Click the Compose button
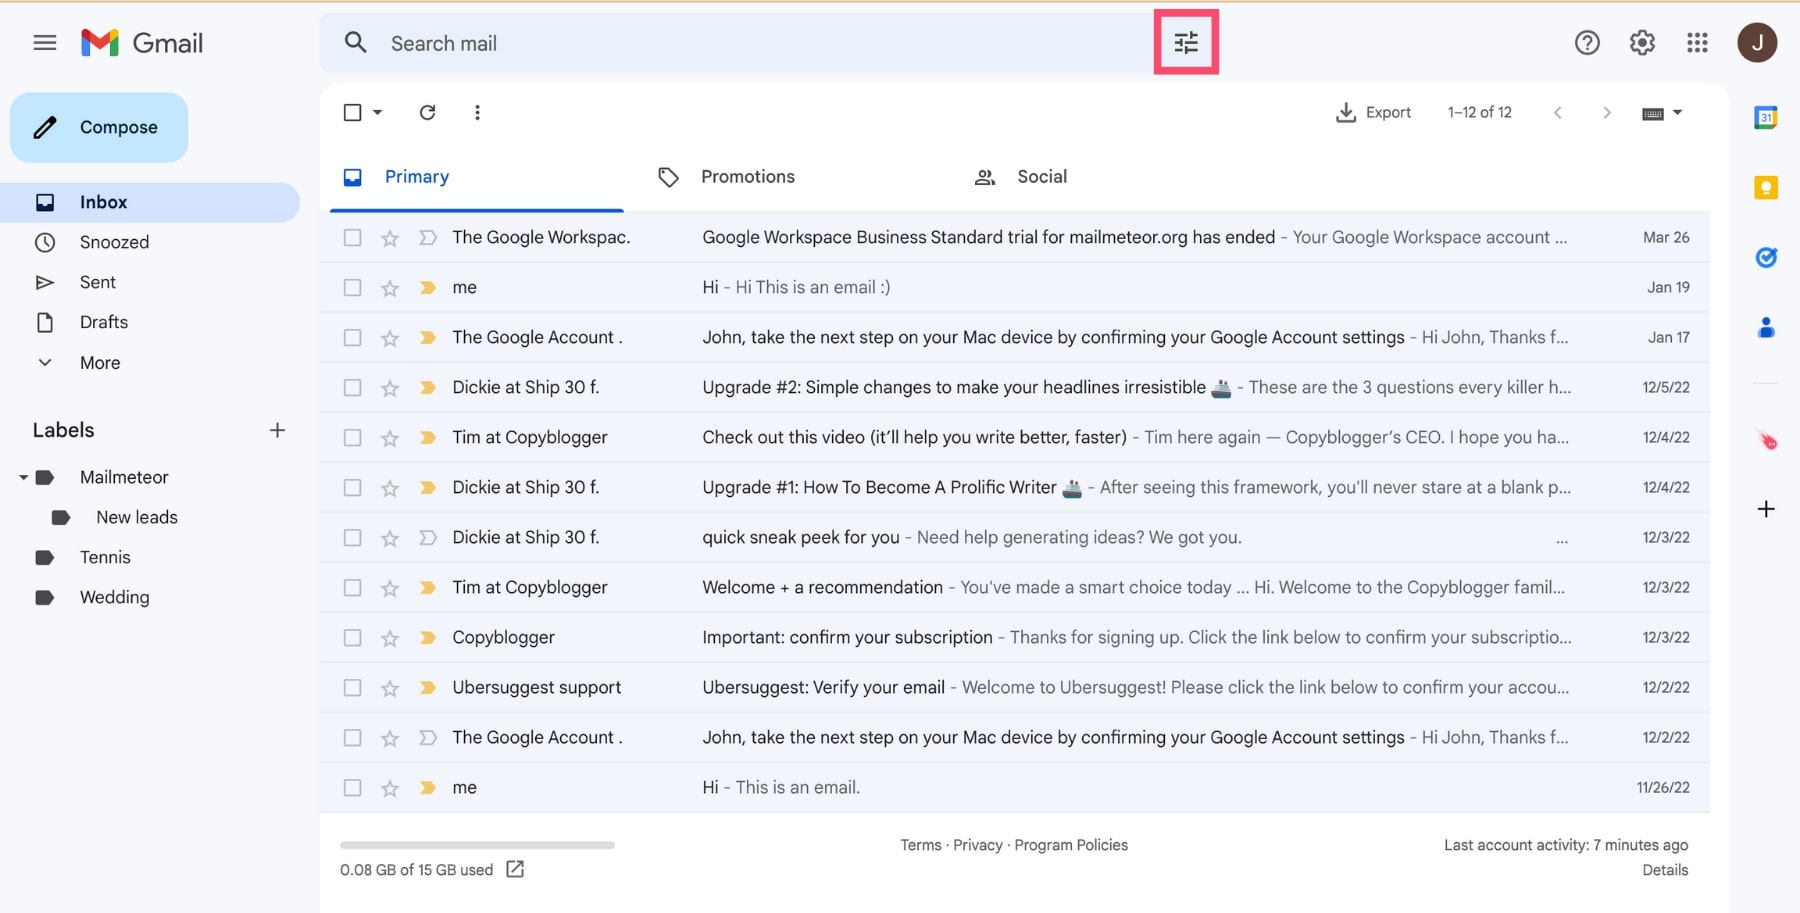 99,127
